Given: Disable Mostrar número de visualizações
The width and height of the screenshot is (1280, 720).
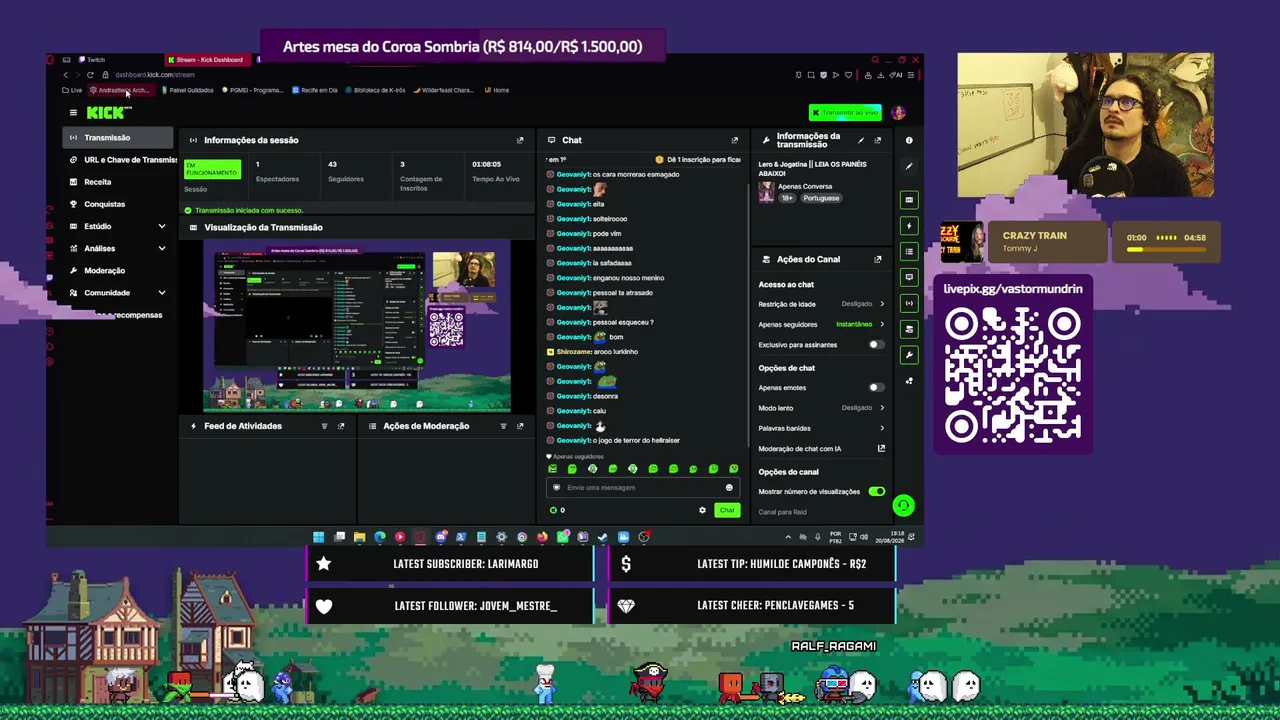Looking at the screenshot, I should coord(876,492).
